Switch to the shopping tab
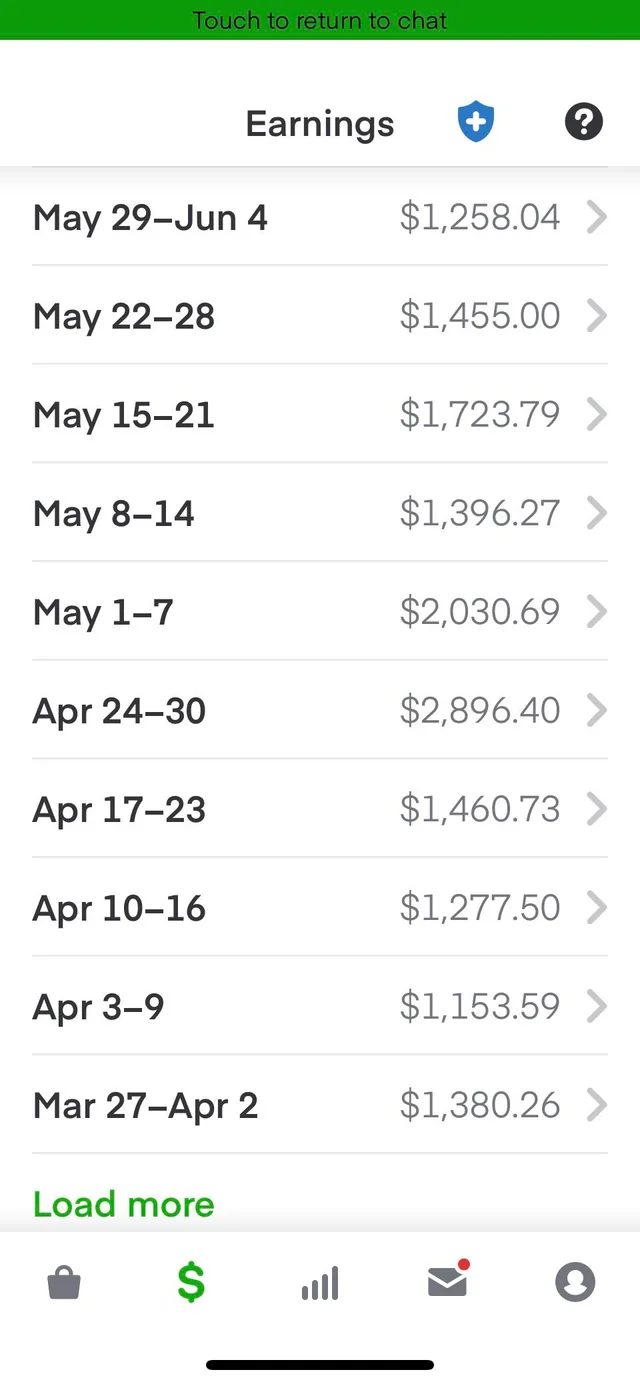 pos(64,1283)
